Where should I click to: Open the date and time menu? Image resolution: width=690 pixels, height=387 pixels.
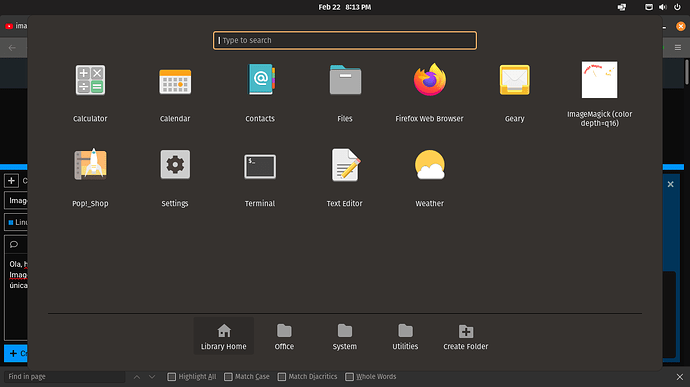345,7
